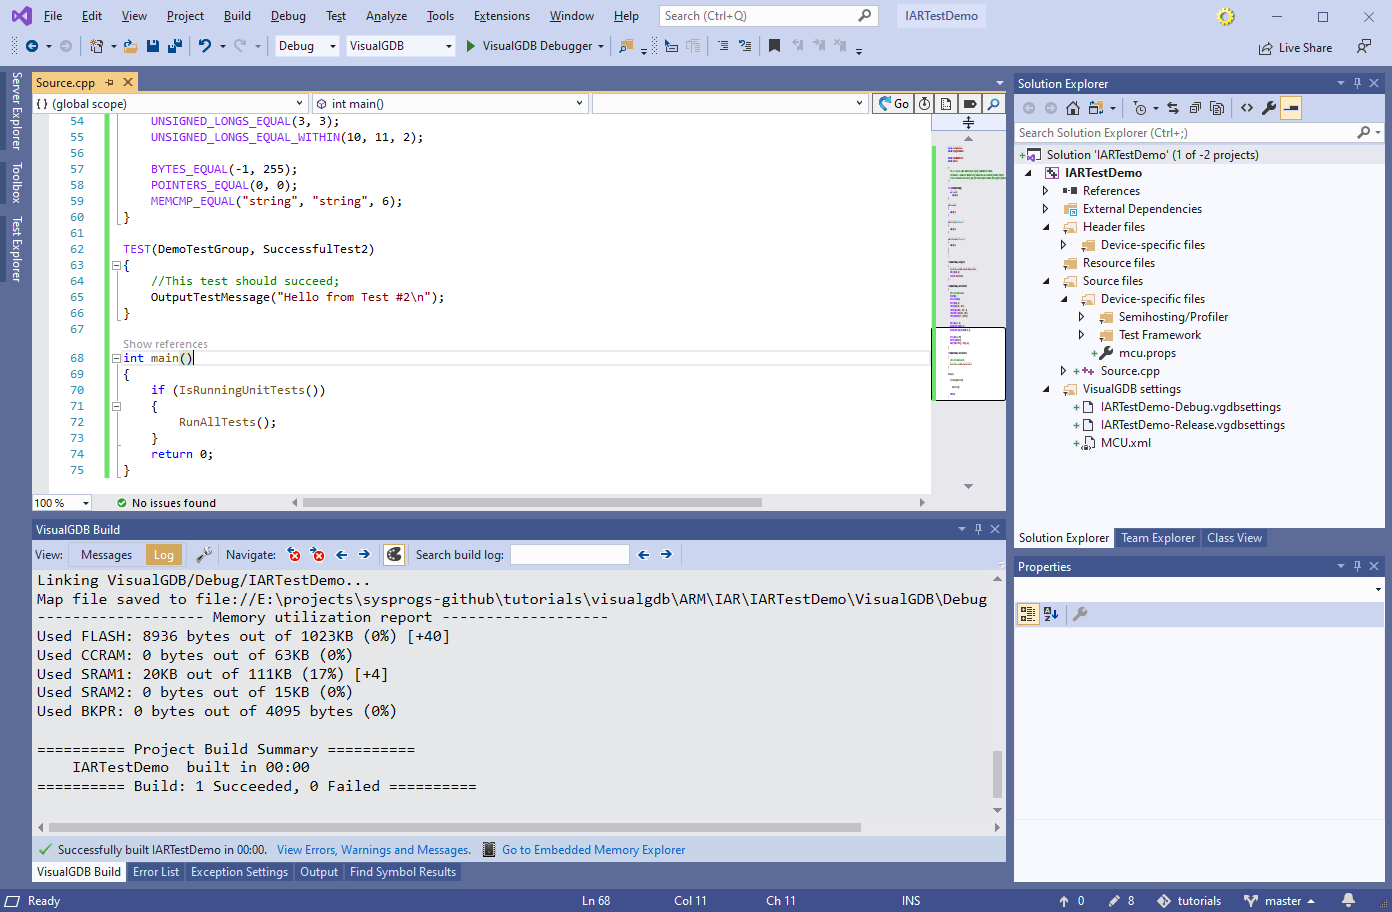Viewport: 1392px width, 912px height.
Task: Click the magnifier icon beside Go bar
Action: (993, 104)
